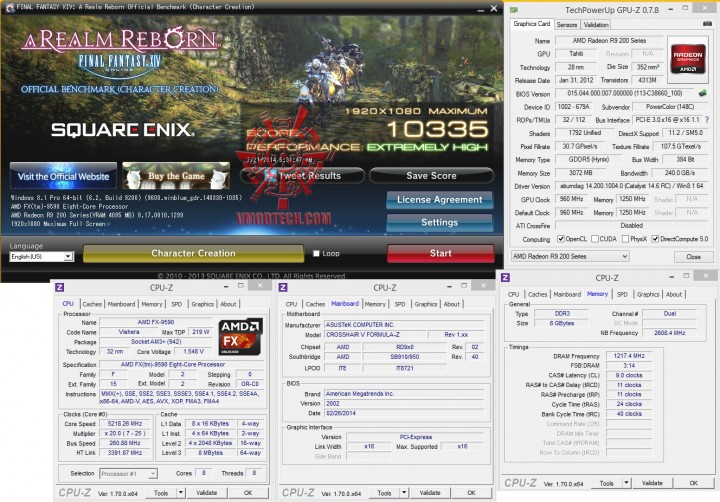Screen dimensions: 720x502
Task: Click the GPU Name field in GPU-Z
Action: [x=609, y=40]
